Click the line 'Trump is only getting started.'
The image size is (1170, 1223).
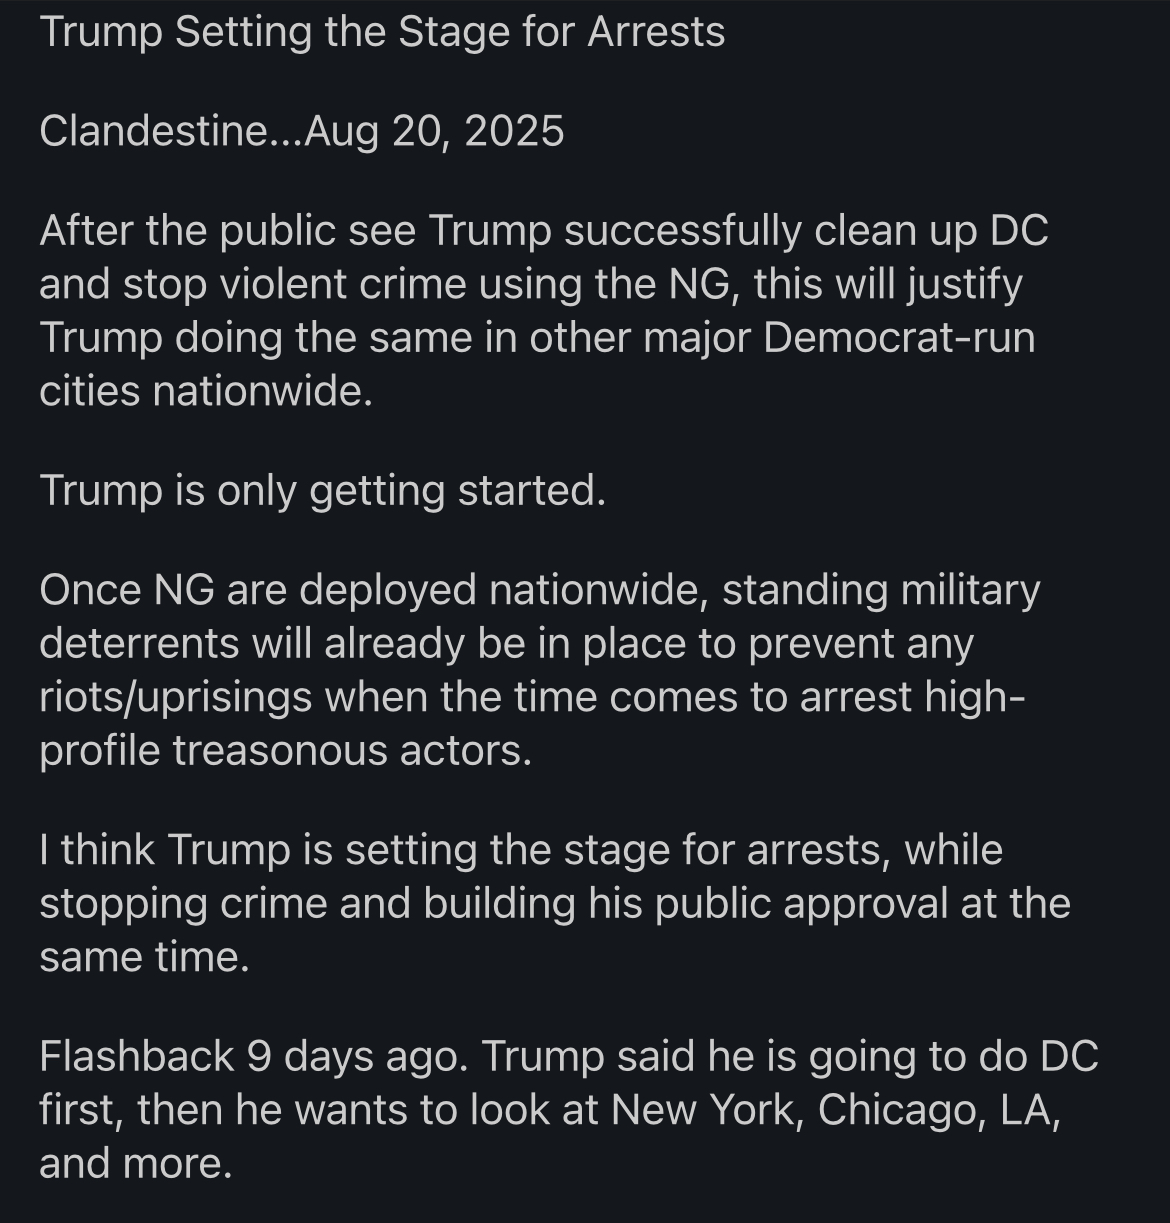tap(322, 490)
